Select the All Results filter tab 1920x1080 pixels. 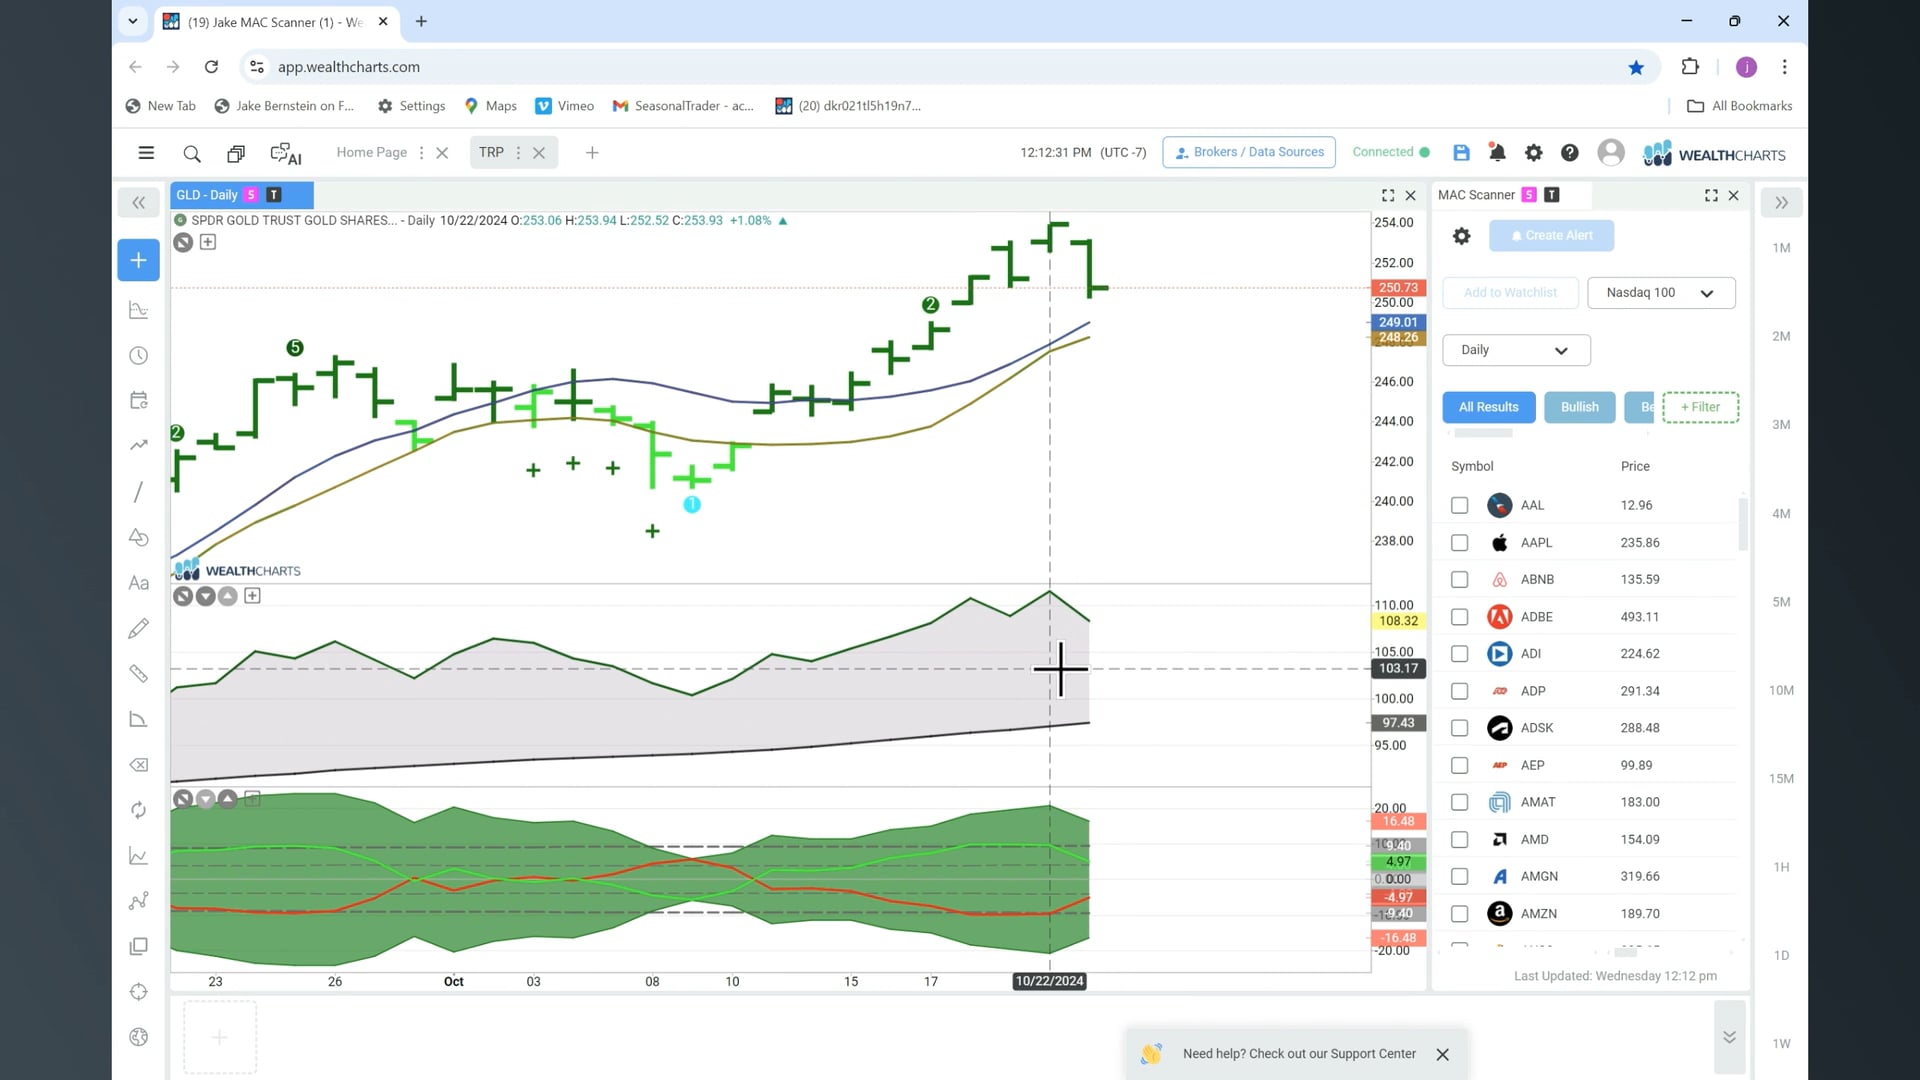[1489, 407]
